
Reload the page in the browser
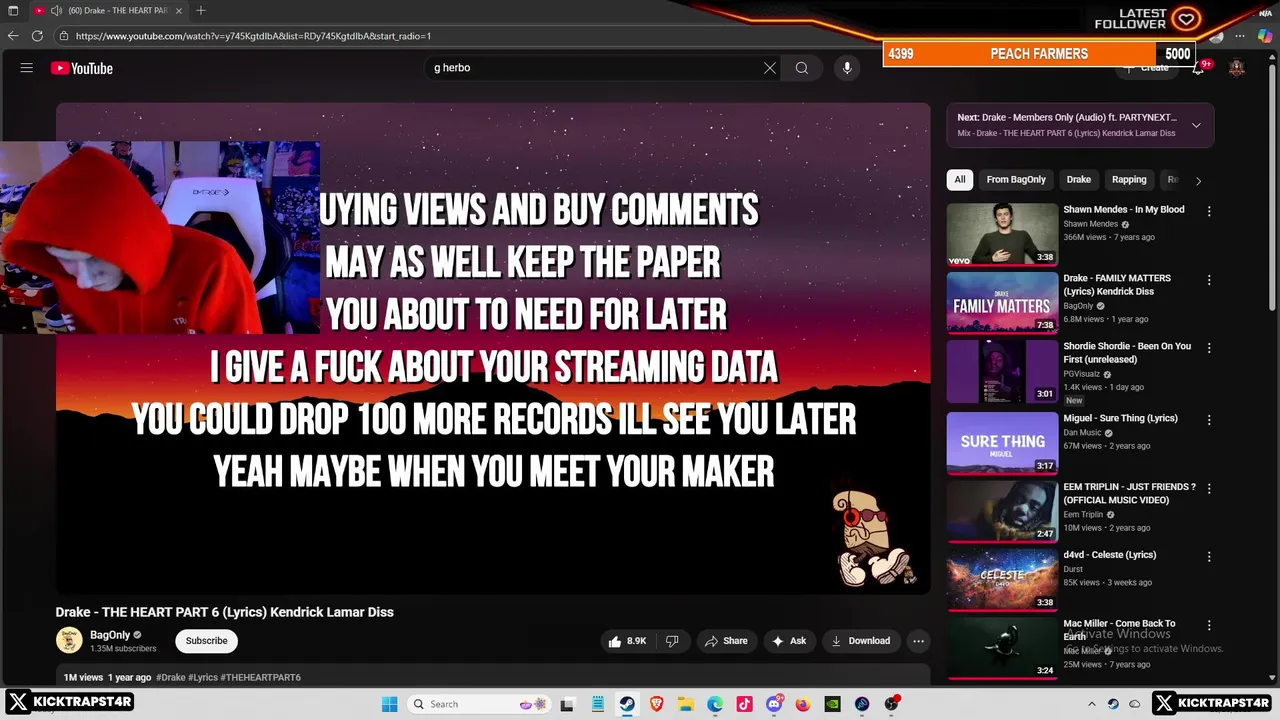[37, 36]
